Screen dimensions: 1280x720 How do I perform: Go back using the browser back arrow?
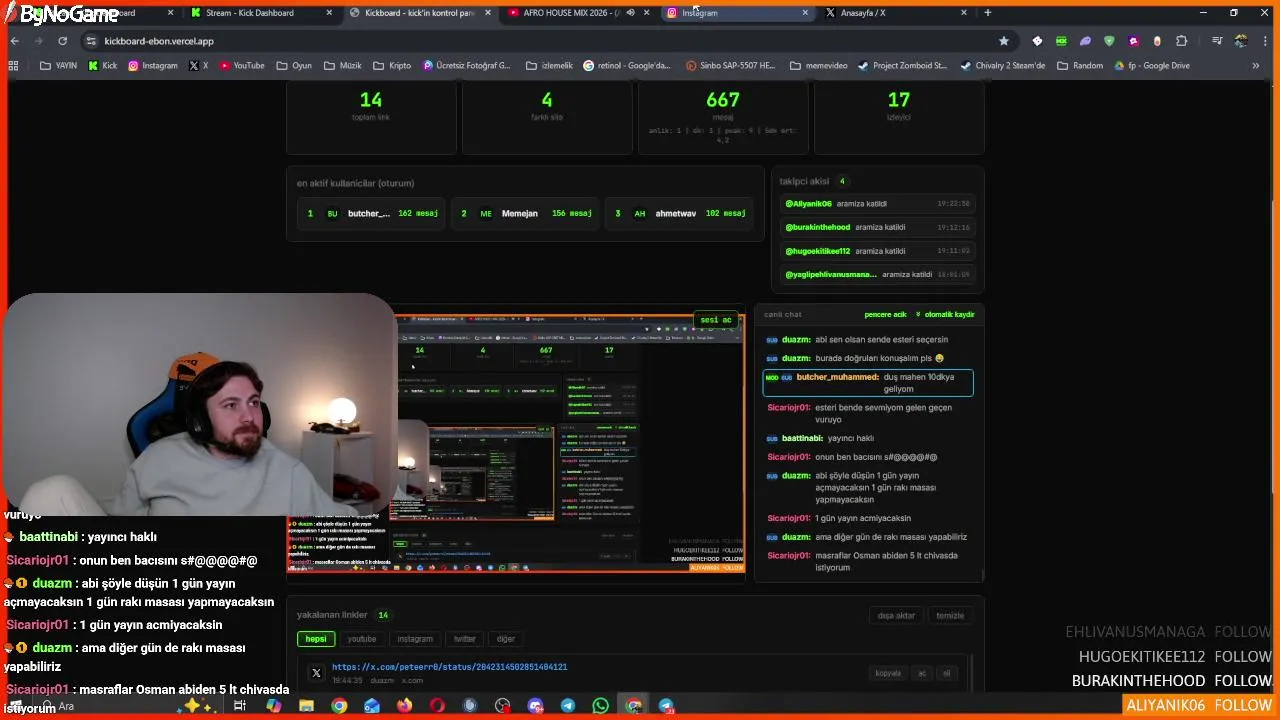click(14, 41)
